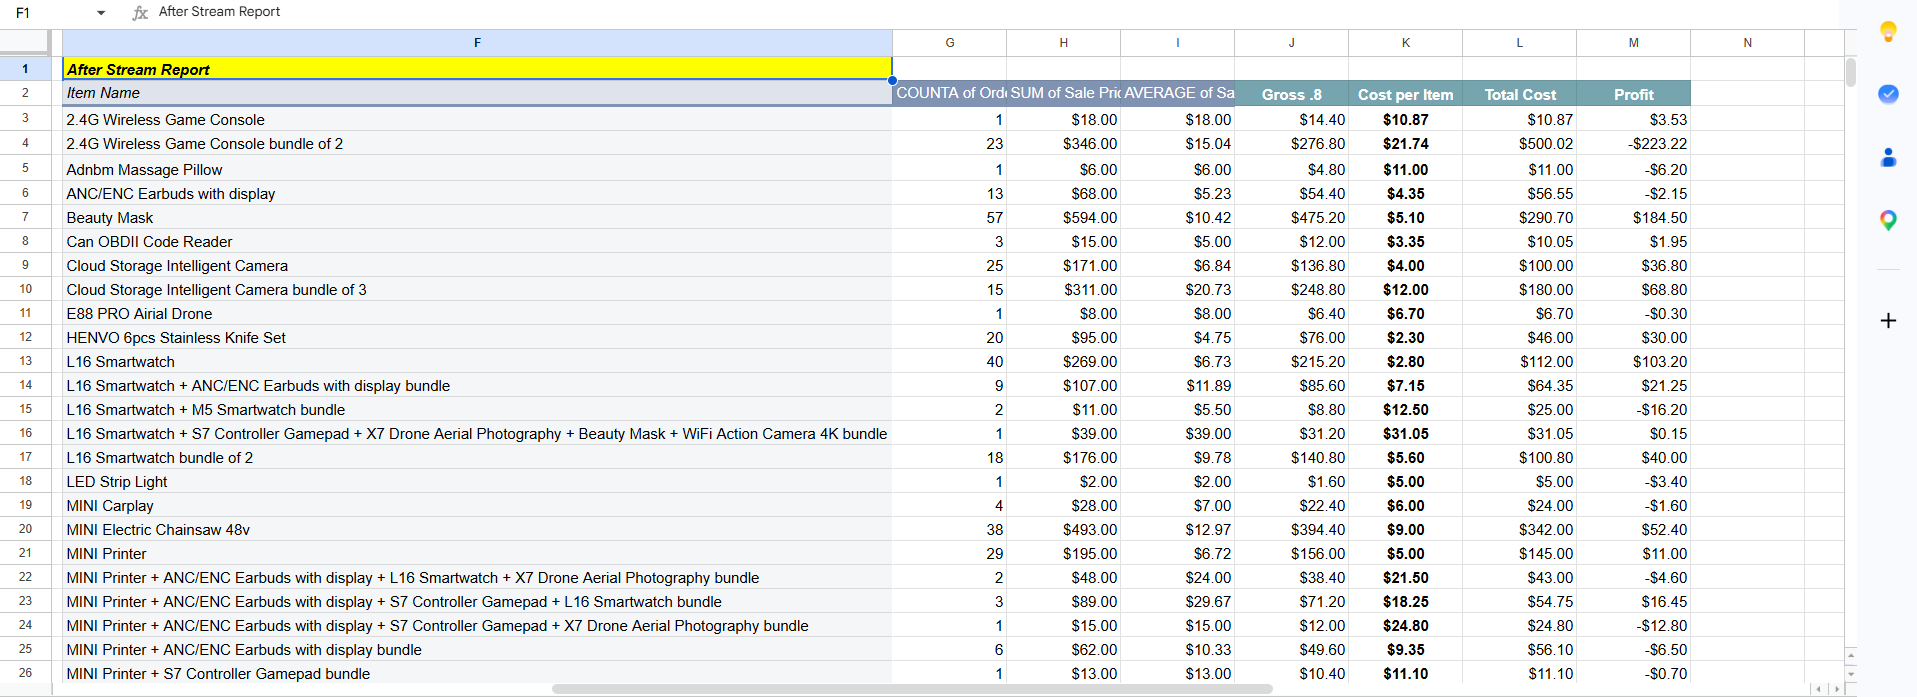Click the Cost per Item header cell
The height and width of the screenshot is (697, 1917).
point(1405,94)
